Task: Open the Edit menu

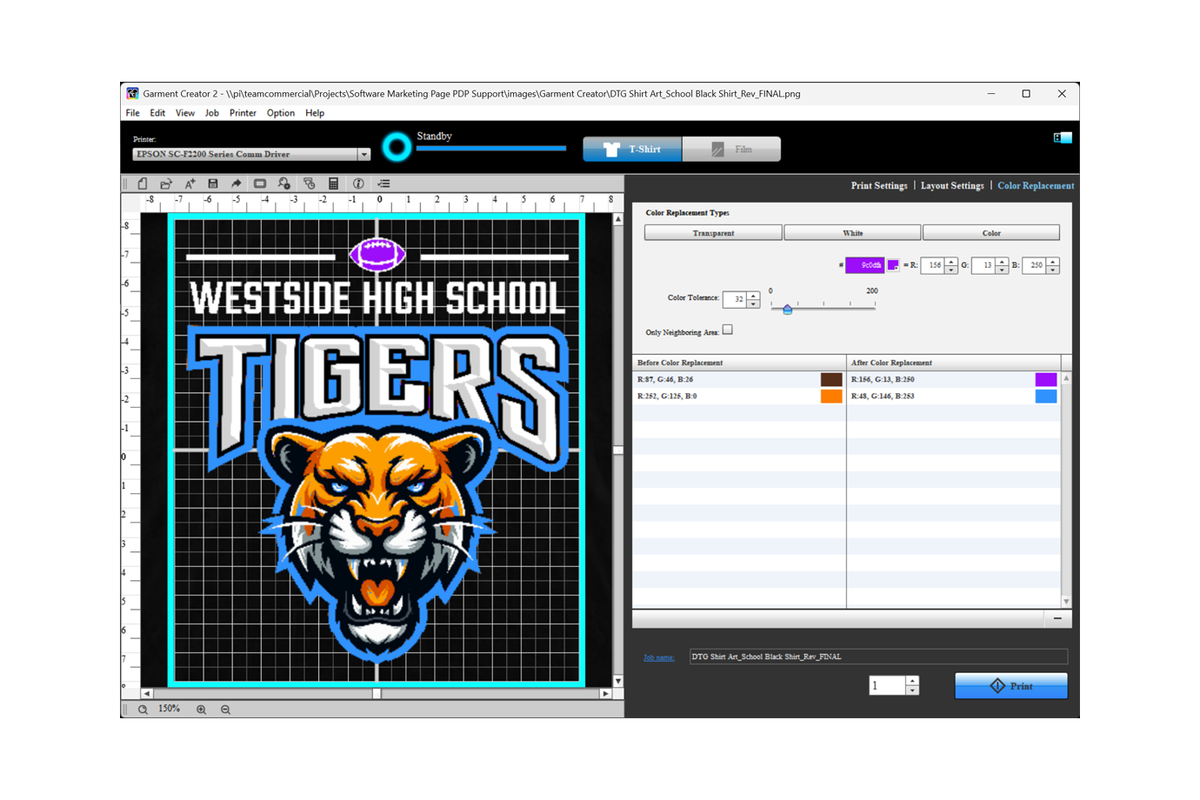Action: click(158, 113)
